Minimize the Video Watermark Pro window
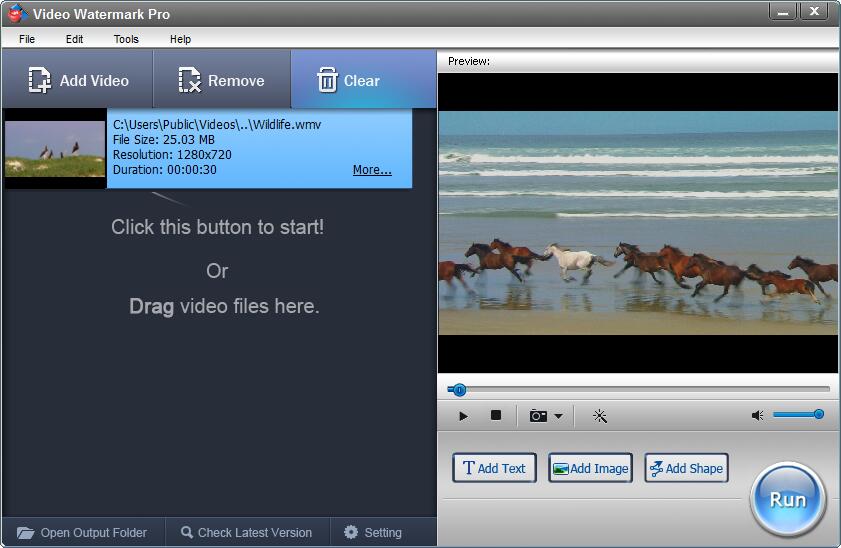The width and height of the screenshot is (841, 548). pos(783,11)
